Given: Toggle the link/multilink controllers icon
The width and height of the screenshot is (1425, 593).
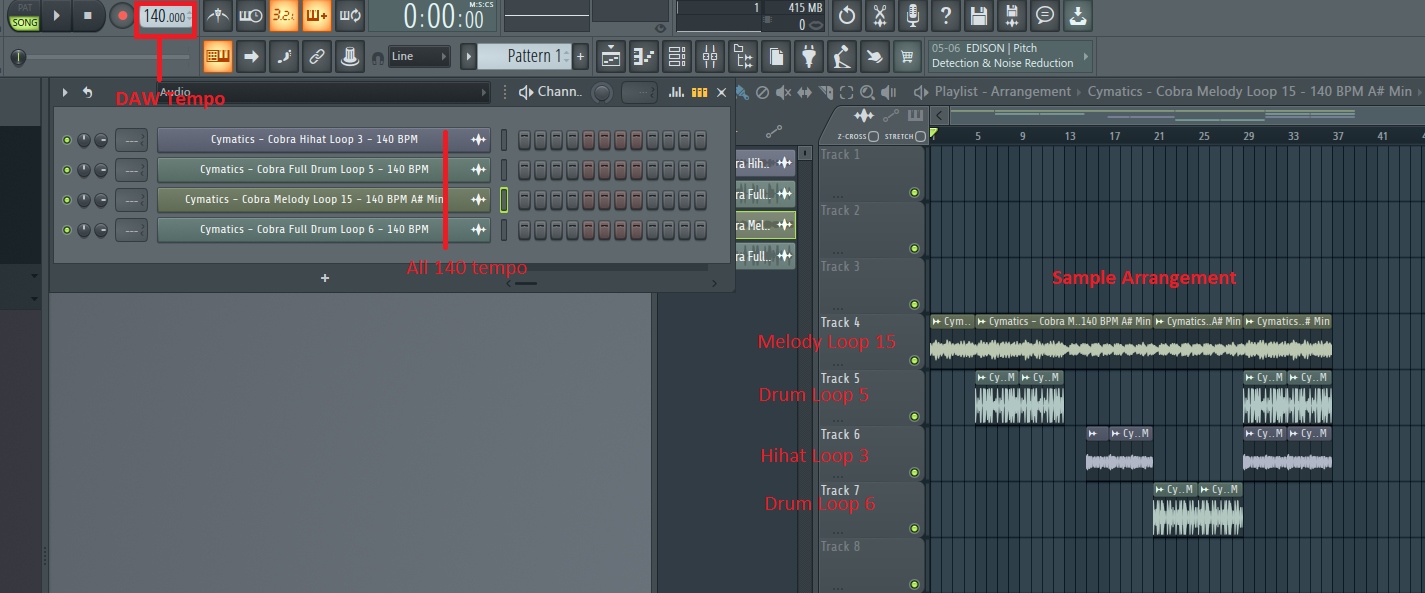Looking at the screenshot, I should pyautogui.click(x=317, y=56).
